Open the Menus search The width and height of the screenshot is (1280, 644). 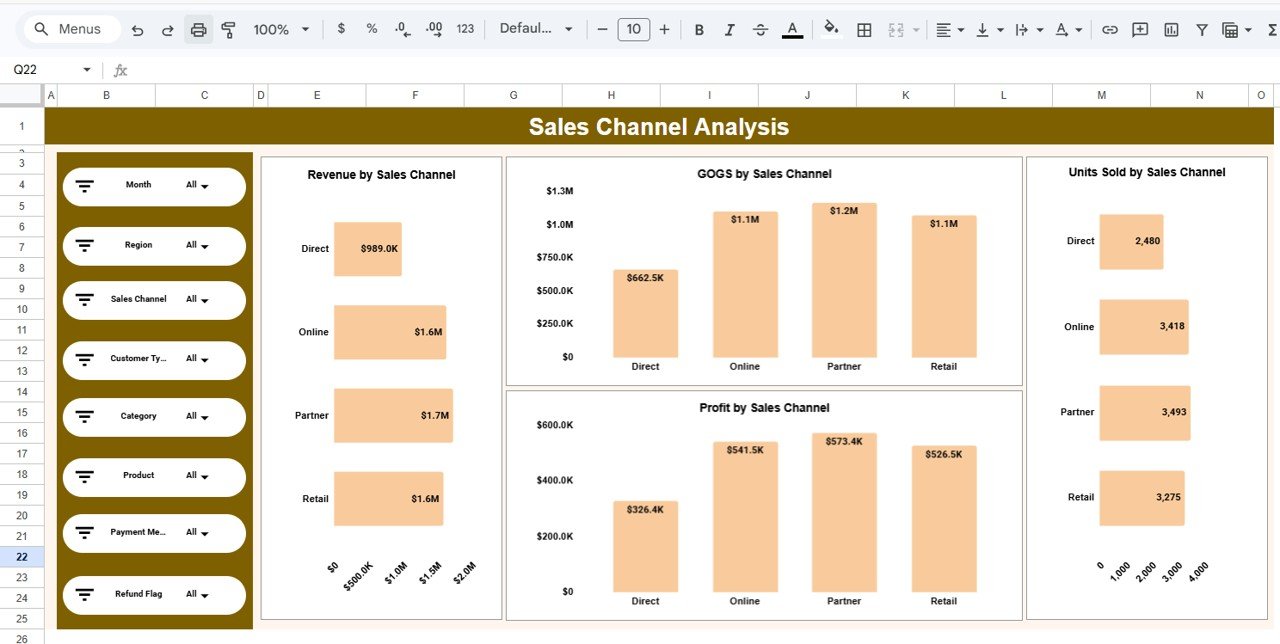point(69,29)
